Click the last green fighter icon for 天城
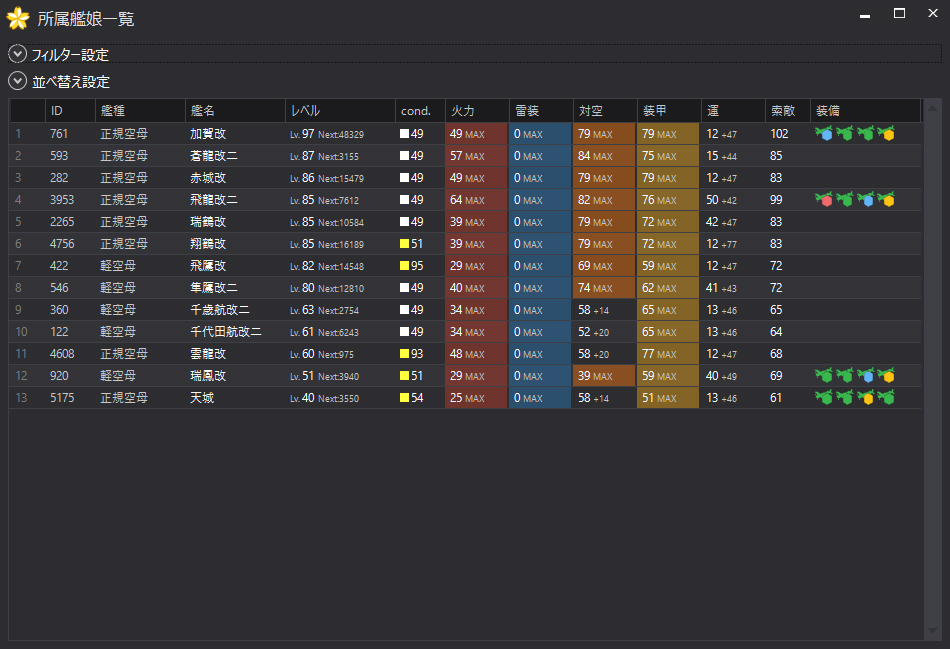 (886, 398)
